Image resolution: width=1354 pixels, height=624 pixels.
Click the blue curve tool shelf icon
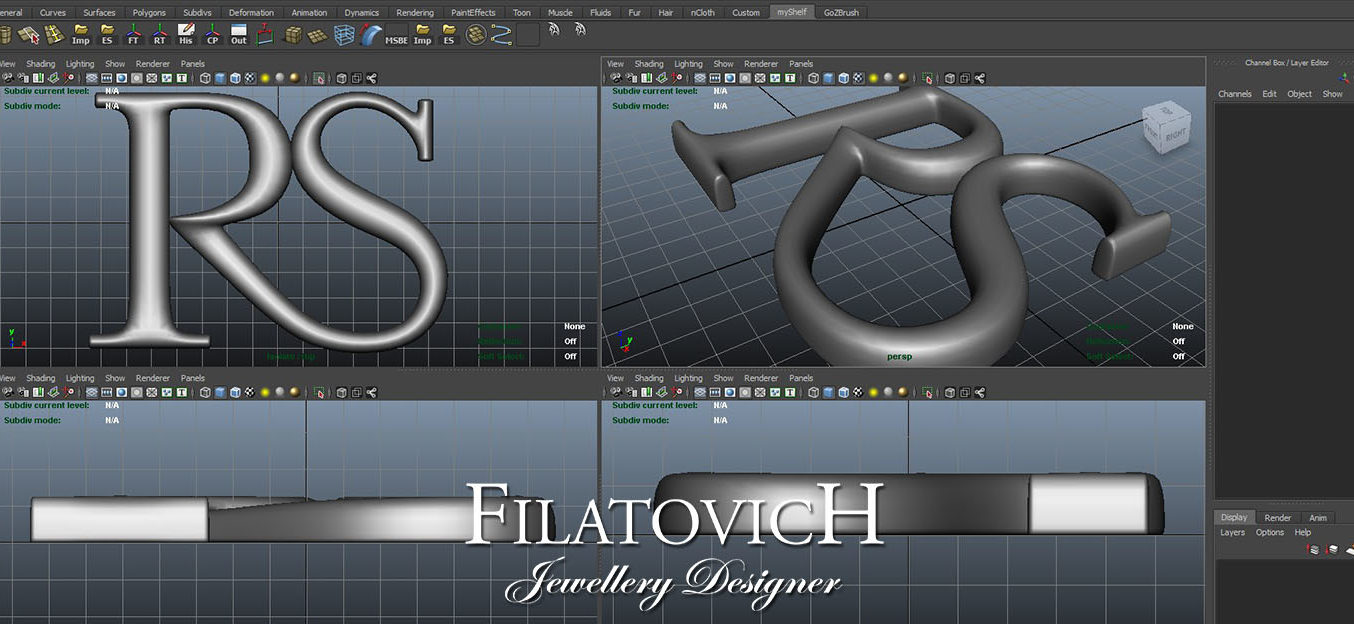(x=501, y=35)
